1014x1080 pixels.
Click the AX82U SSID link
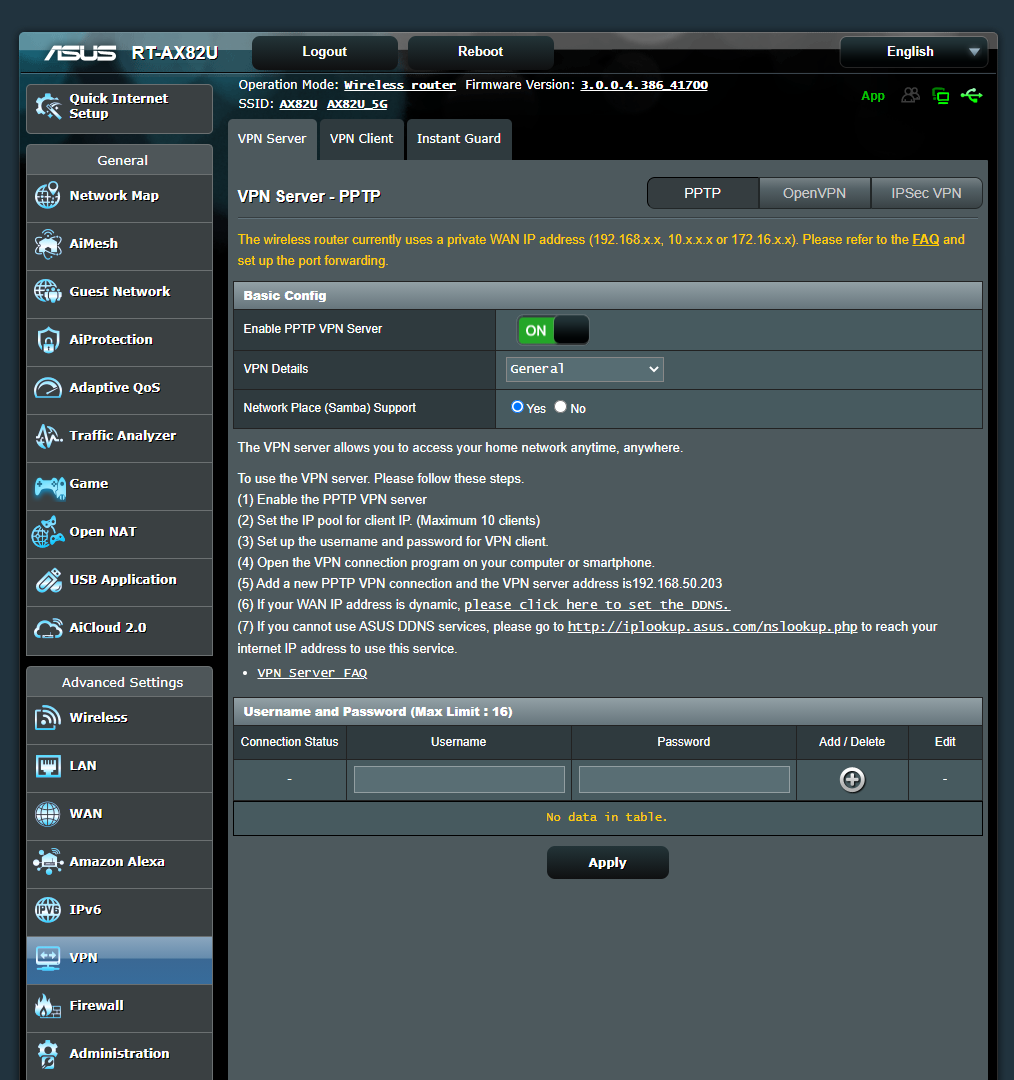point(298,104)
